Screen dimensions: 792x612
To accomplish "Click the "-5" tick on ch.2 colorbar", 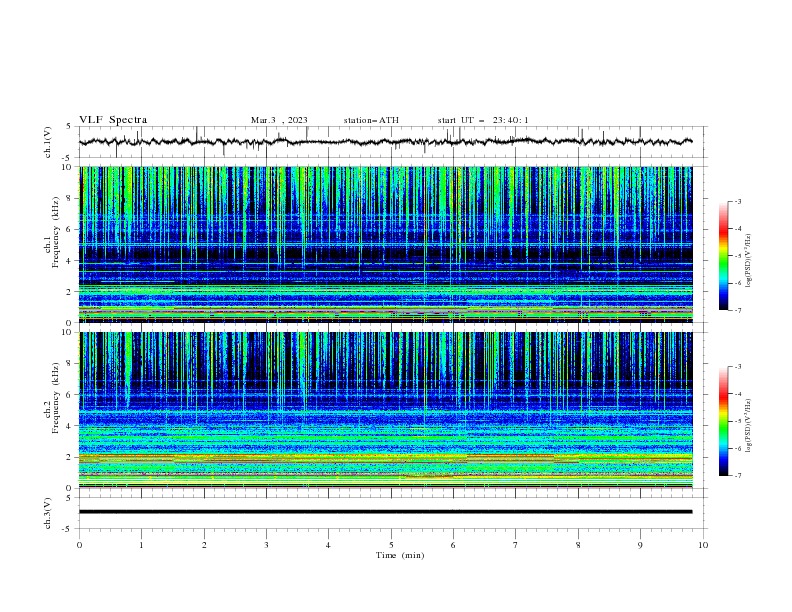I will 737,421.
